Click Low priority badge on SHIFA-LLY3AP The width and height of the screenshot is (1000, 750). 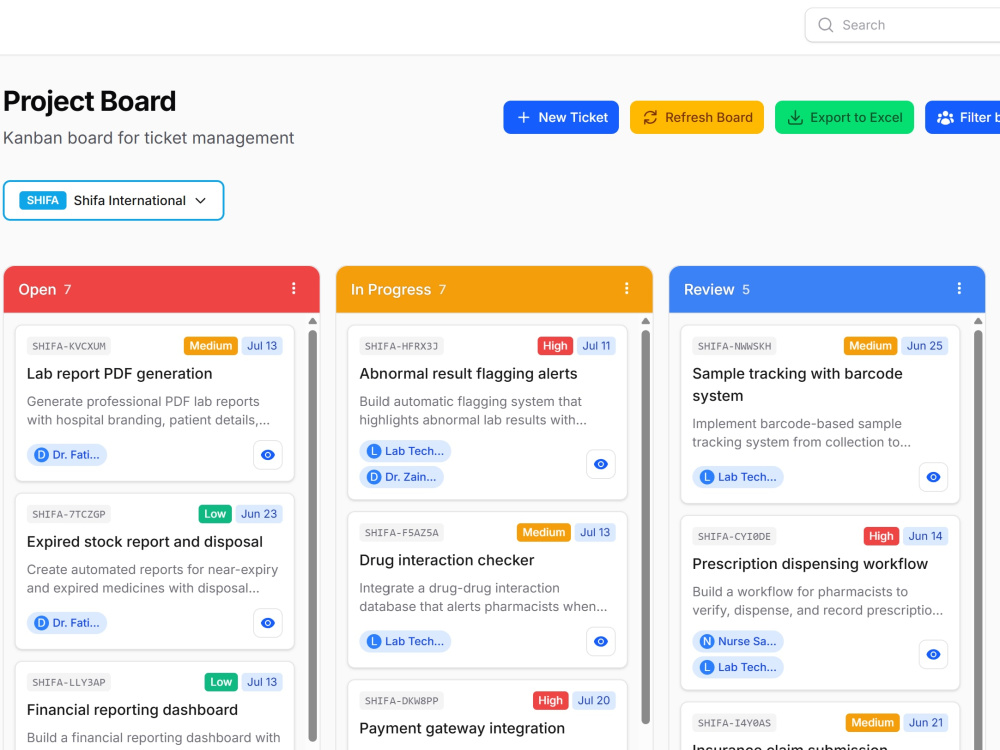(221, 682)
